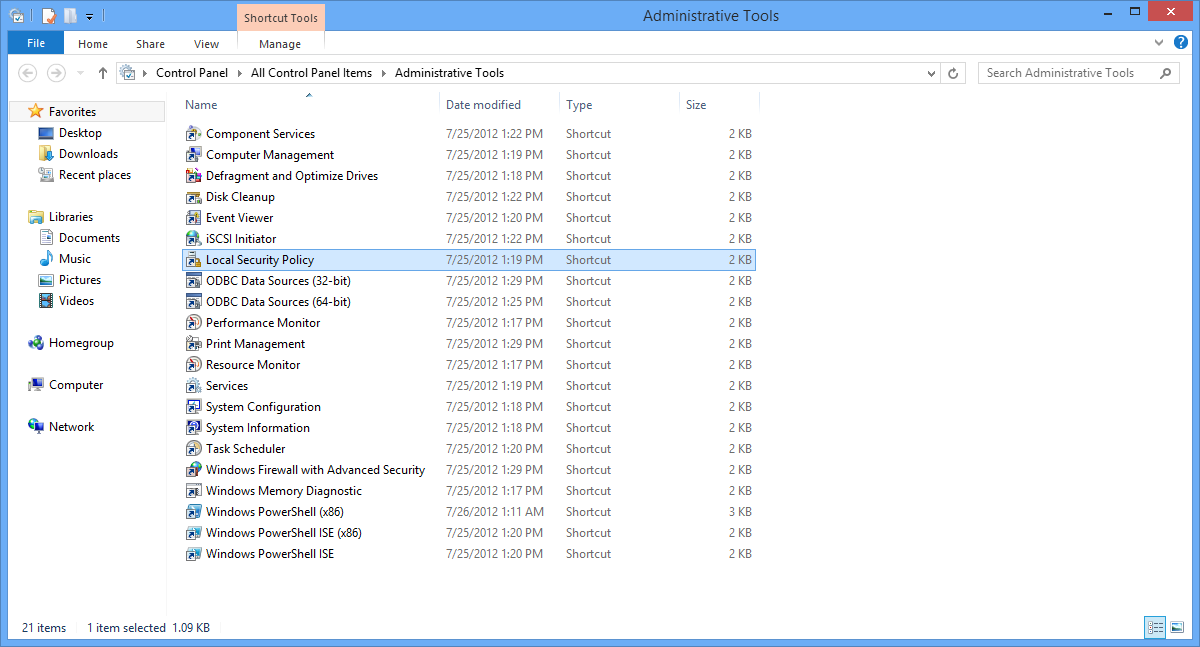The width and height of the screenshot is (1200, 647).
Task: Select the ODBC Data Sources (64-bit) icon
Action: tap(194, 302)
